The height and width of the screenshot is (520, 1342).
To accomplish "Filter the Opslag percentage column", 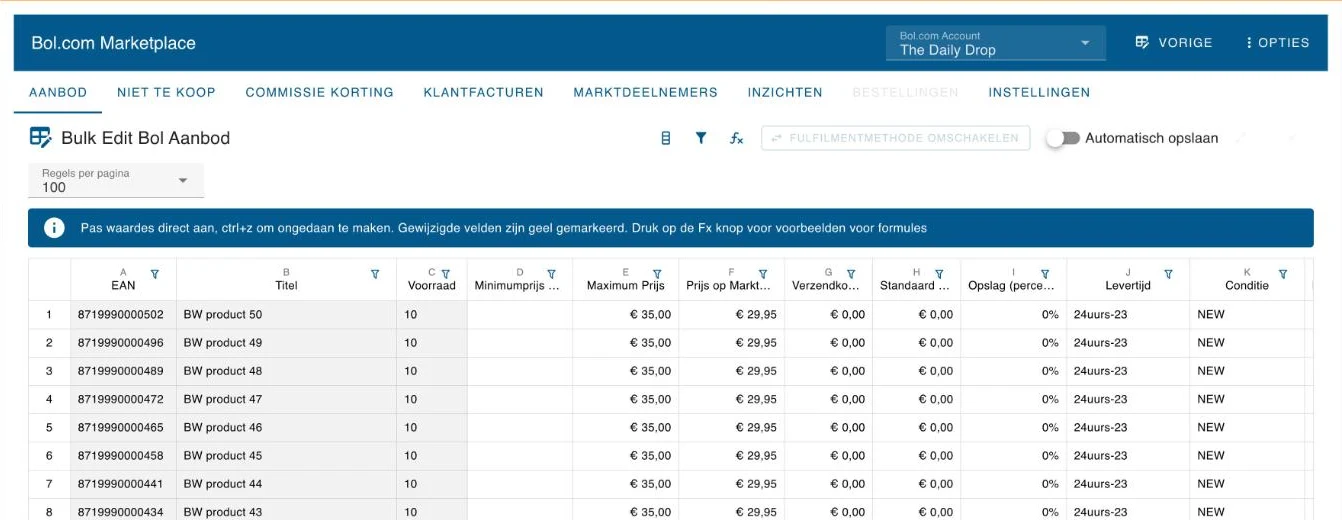I will click(x=1045, y=274).
